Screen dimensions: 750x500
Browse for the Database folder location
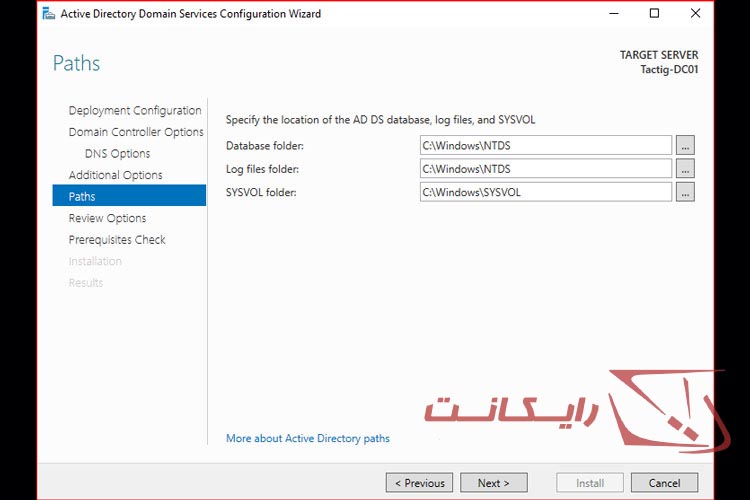[685, 146]
